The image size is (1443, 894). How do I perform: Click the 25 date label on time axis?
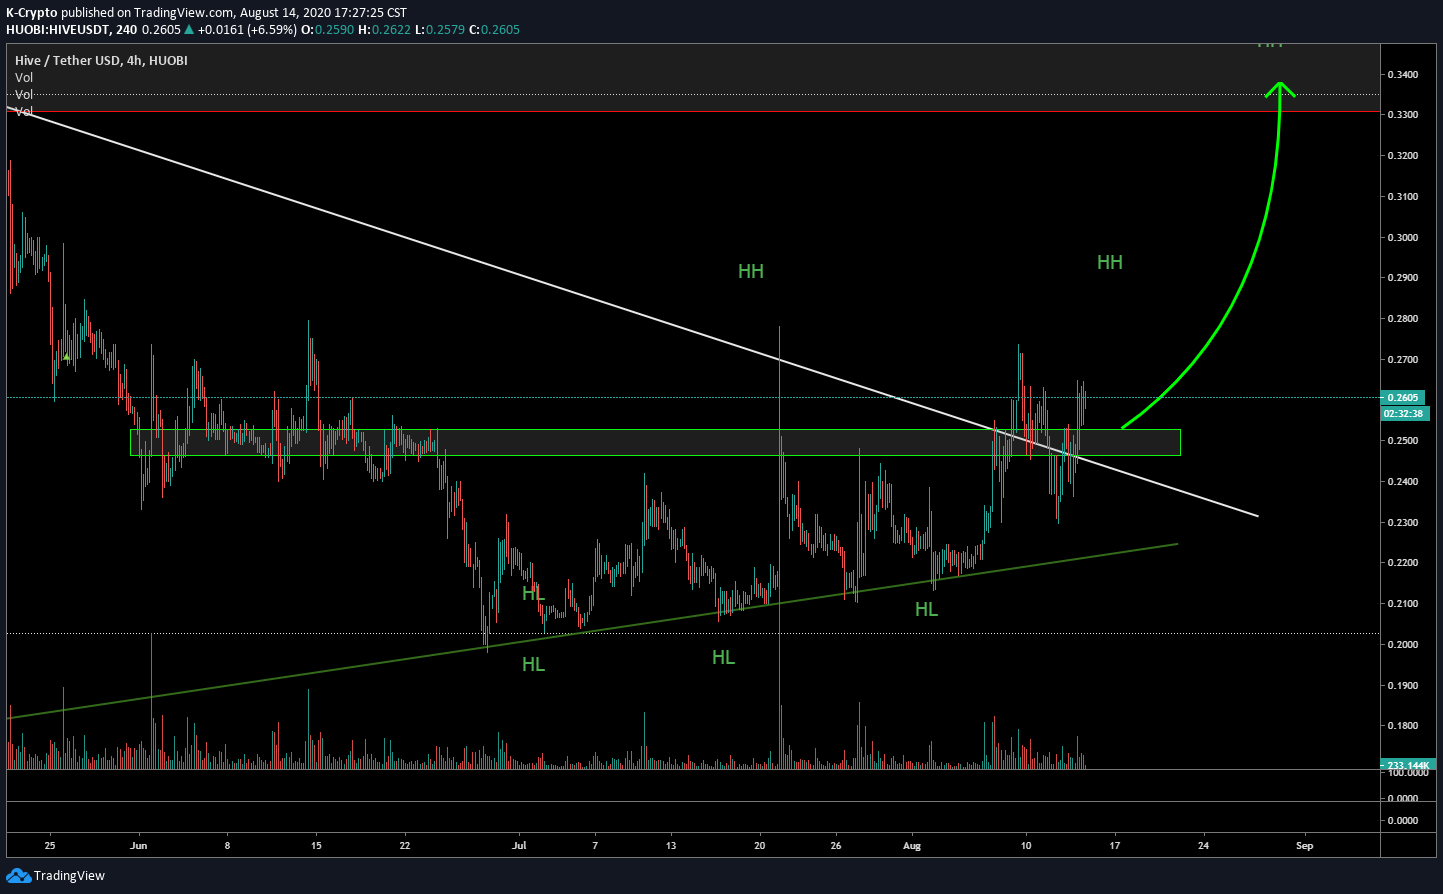50,846
